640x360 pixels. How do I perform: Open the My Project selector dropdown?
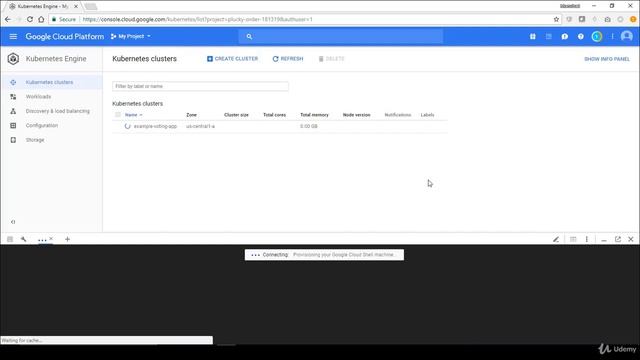point(131,36)
